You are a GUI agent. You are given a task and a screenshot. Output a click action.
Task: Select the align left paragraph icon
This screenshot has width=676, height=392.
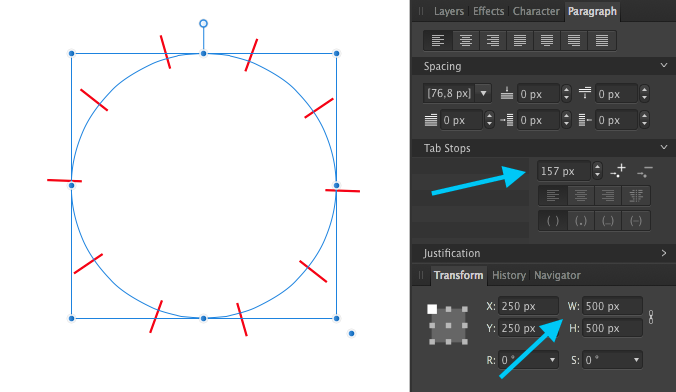[438, 41]
